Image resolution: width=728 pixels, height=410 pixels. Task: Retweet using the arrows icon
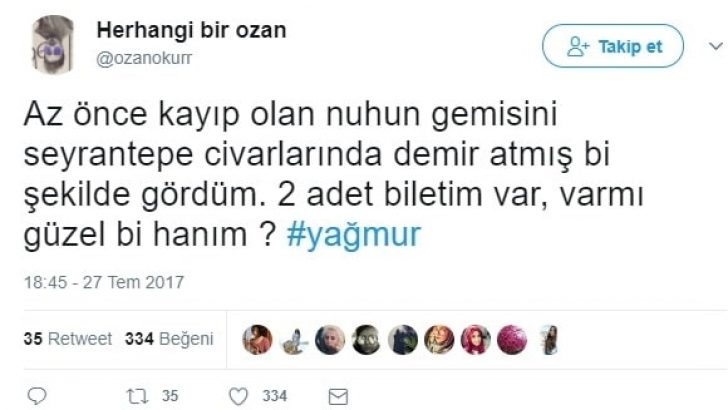137,396
